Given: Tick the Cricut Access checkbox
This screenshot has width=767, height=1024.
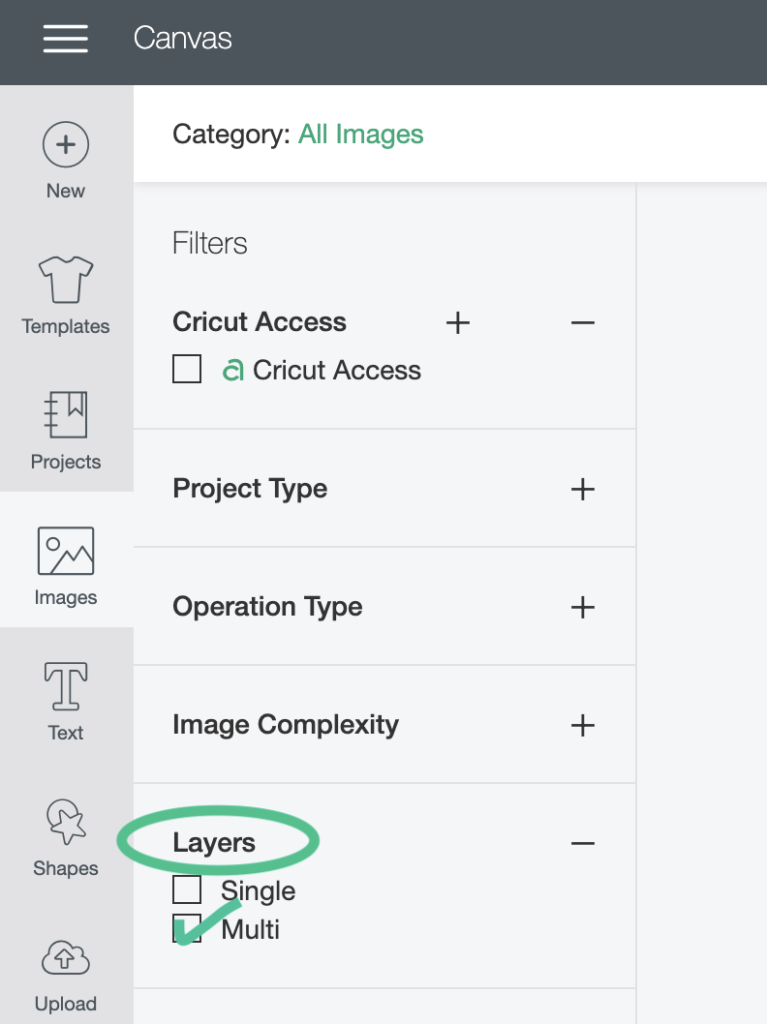Looking at the screenshot, I should pyautogui.click(x=187, y=369).
